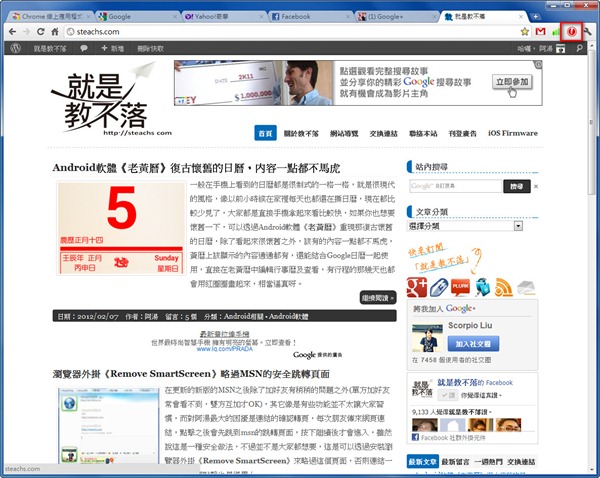Select the 最新留言 sidebar tab

(x=455, y=462)
